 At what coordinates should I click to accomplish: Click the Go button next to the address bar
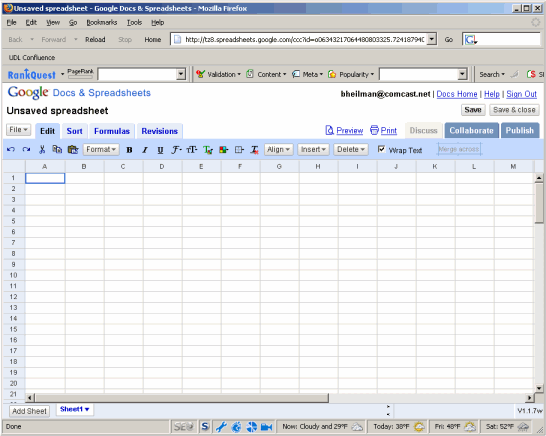pyautogui.click(x=448, y=40)
